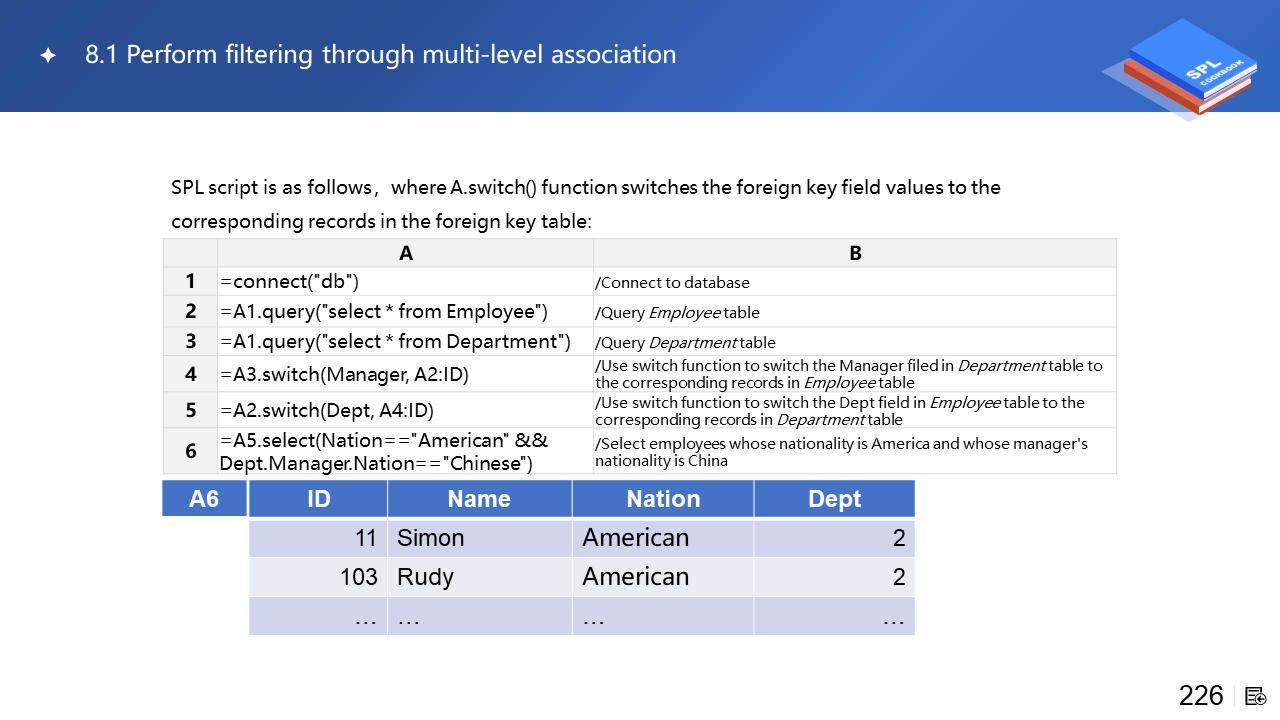Click the '/Connect to database' comment cell

pyautogui.click(x=855, y=282)
